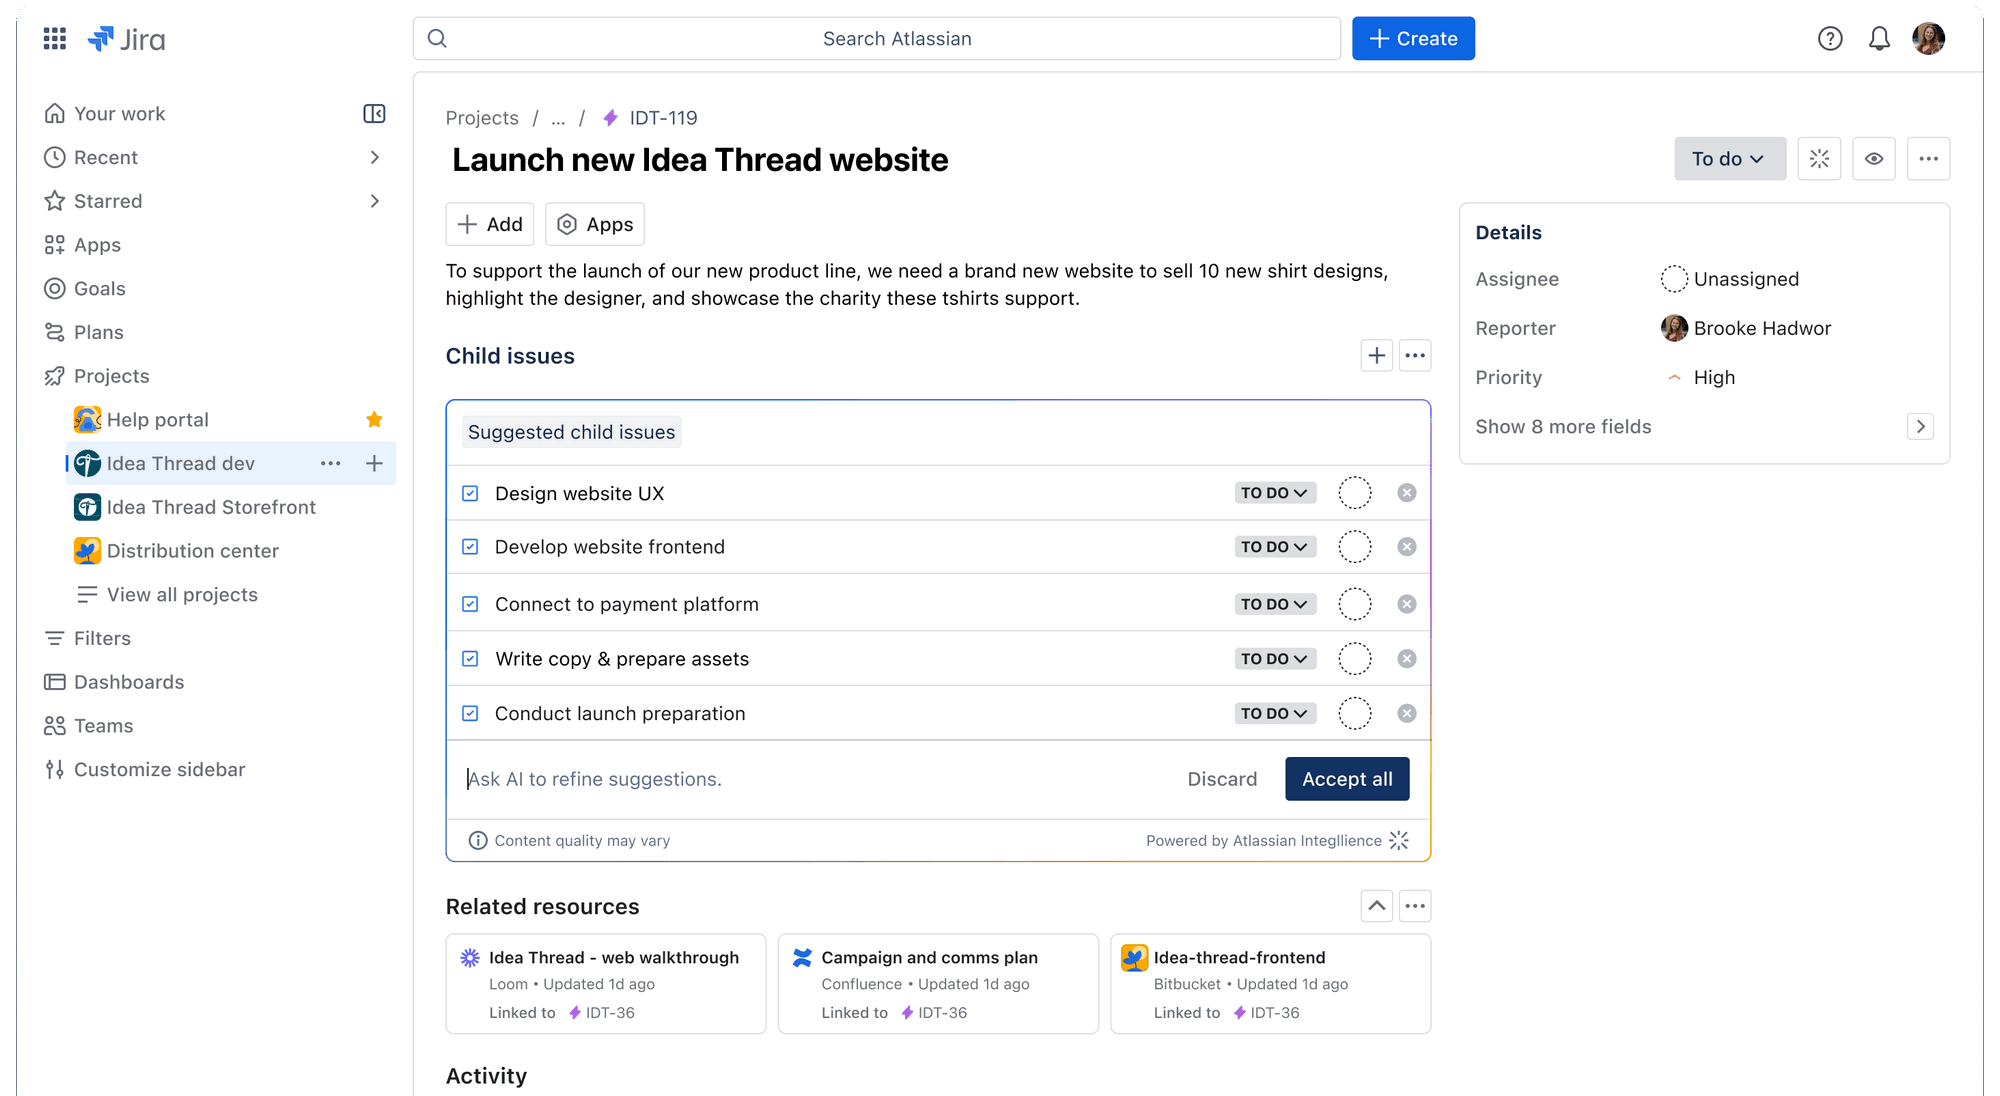Click the Atlassian Intelligence sparkle icon near To do
Viewport: 2000px width, 1096px height.
click(x=1819, y=158)
